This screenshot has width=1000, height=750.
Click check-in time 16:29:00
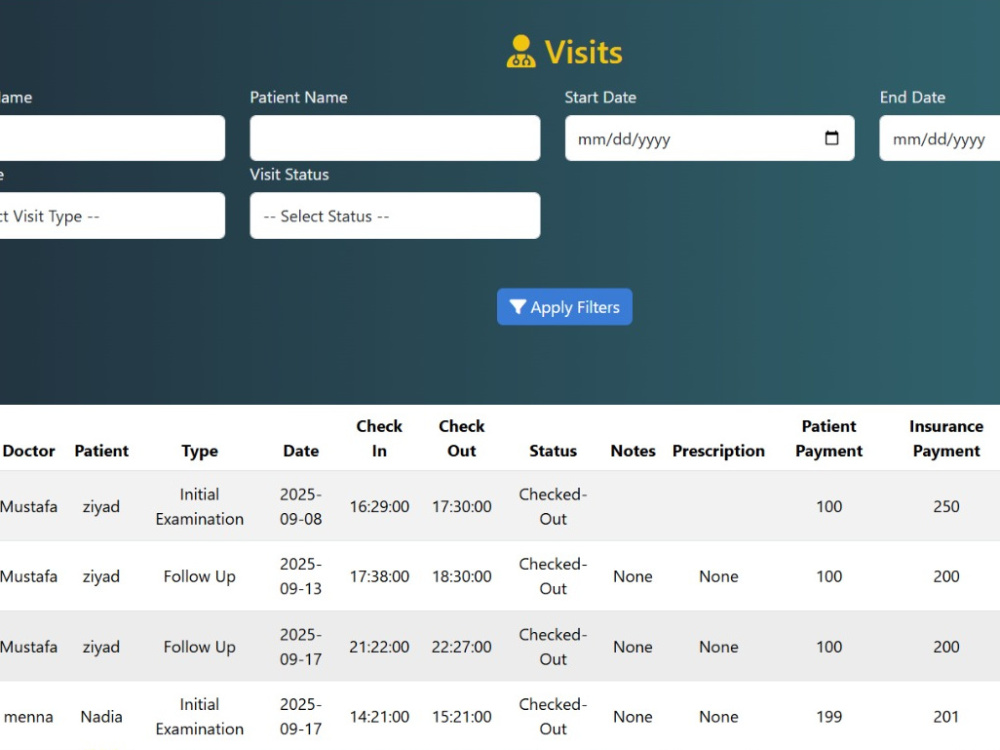379,506
